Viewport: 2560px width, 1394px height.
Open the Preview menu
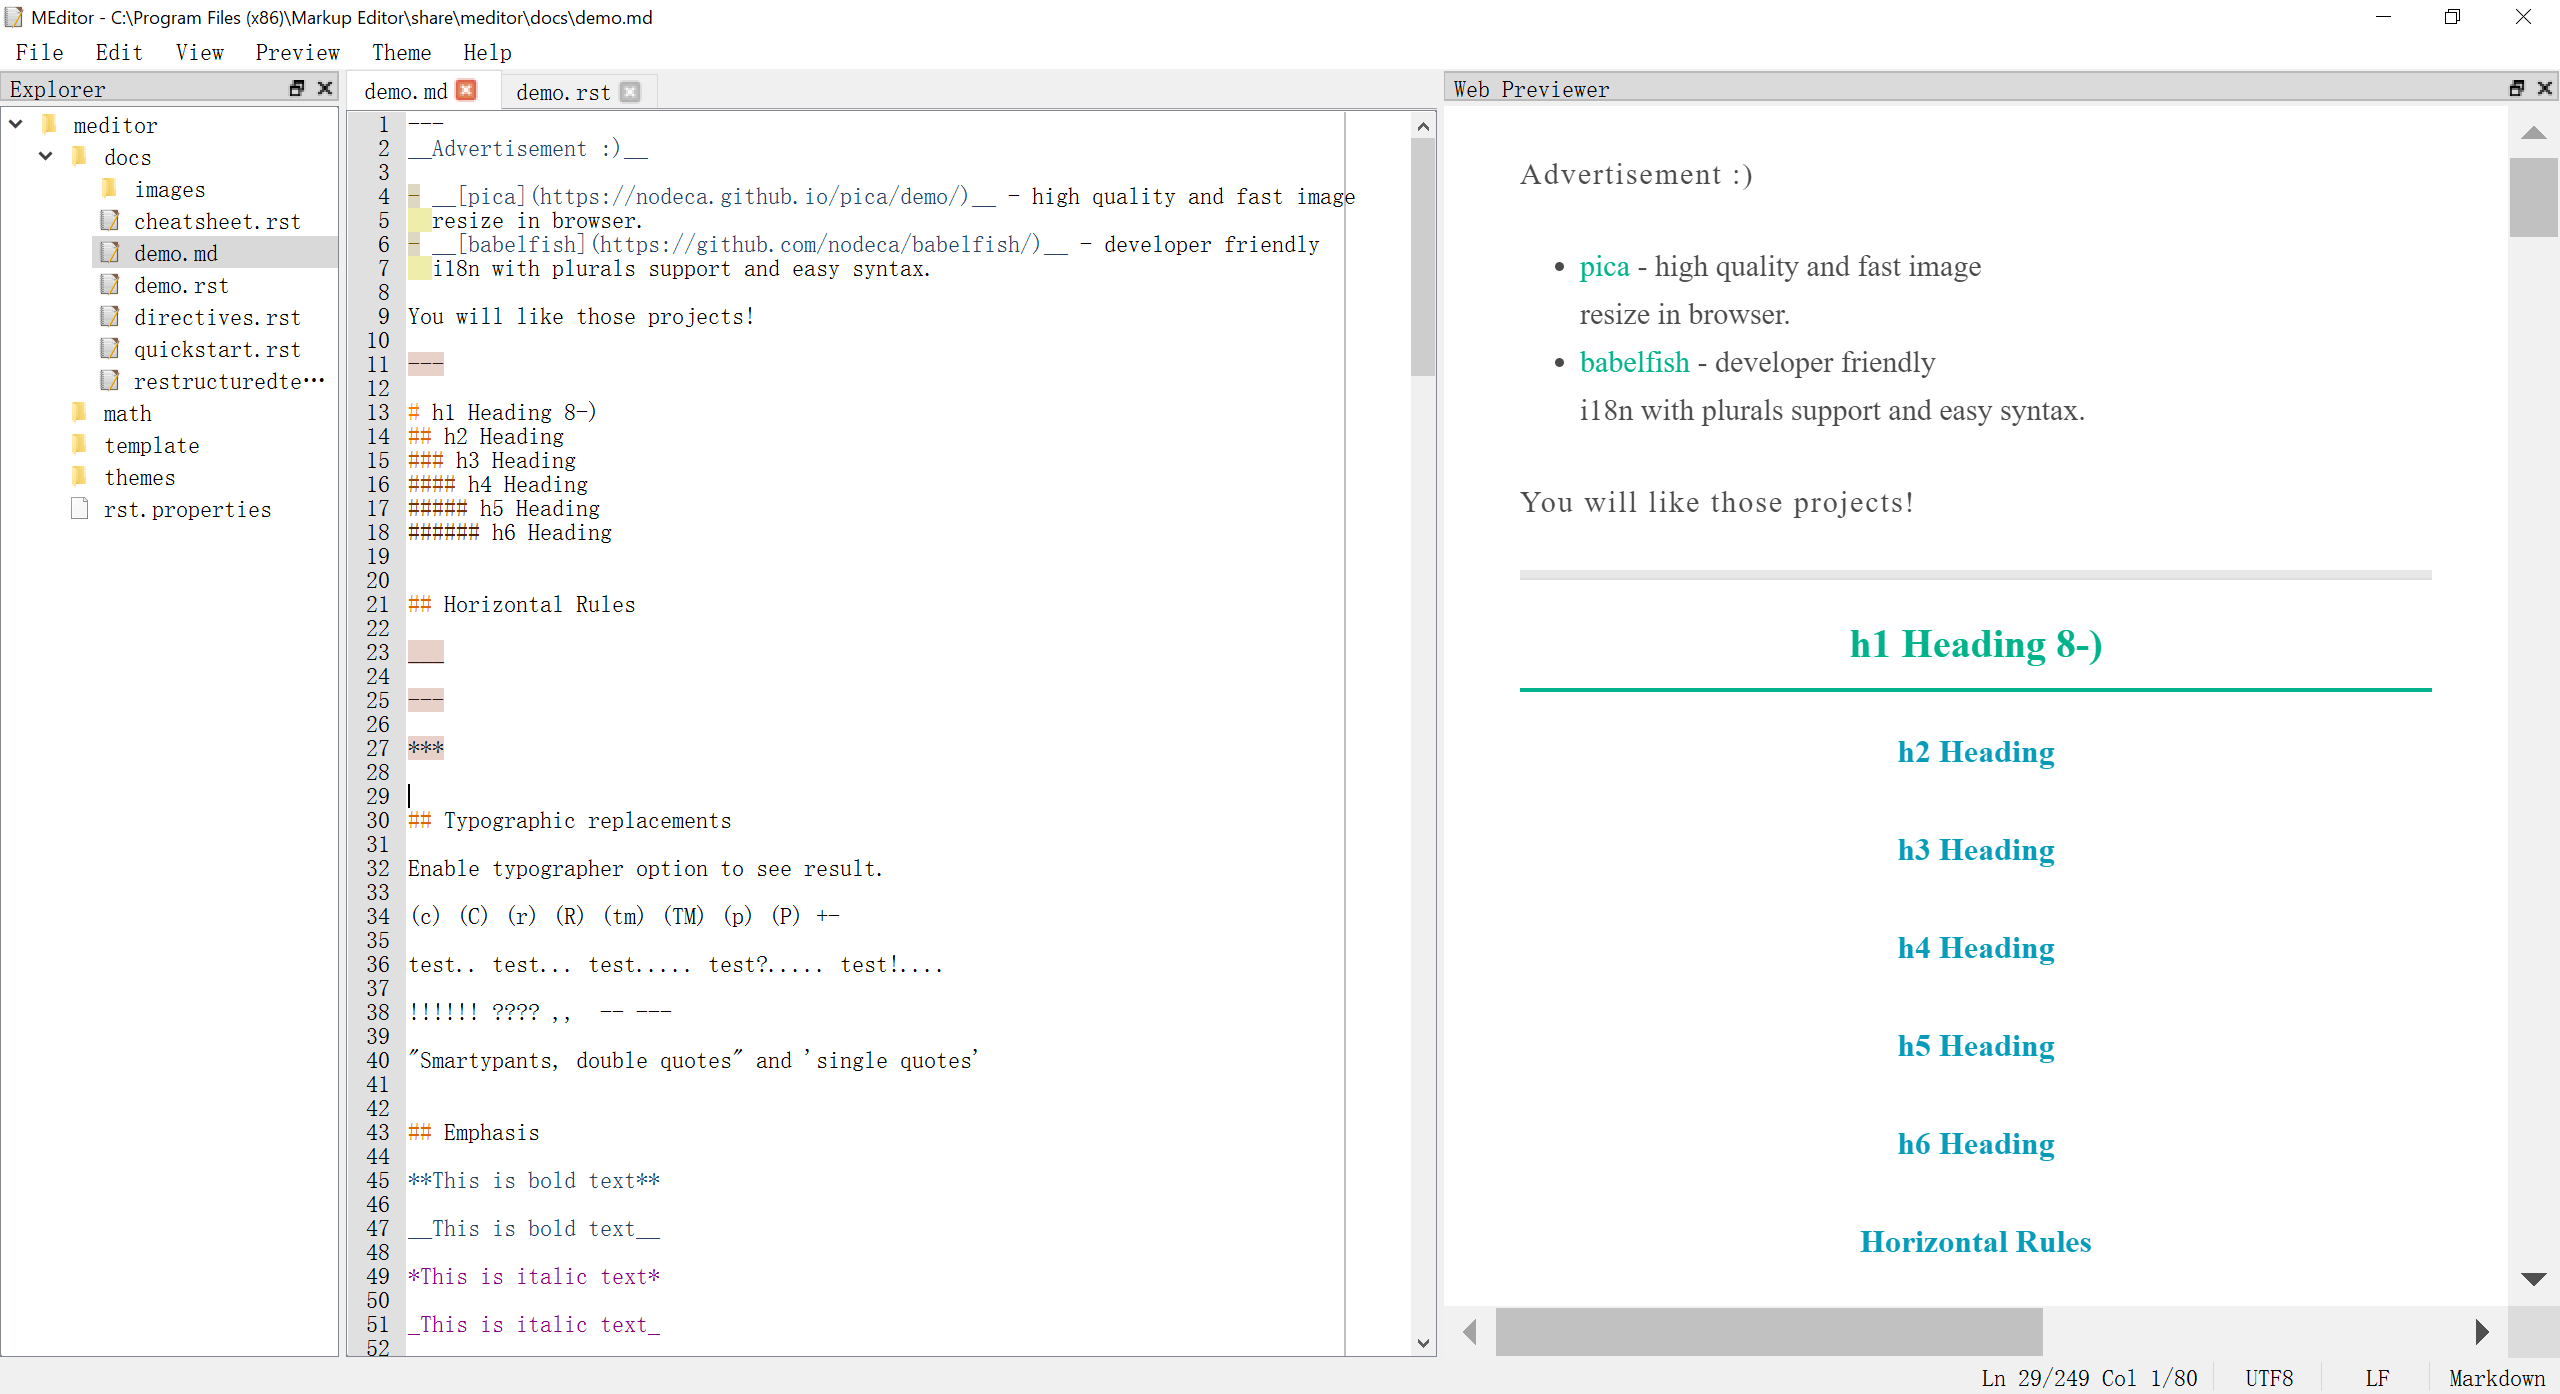pyautogui.click(x=297, y=53)
